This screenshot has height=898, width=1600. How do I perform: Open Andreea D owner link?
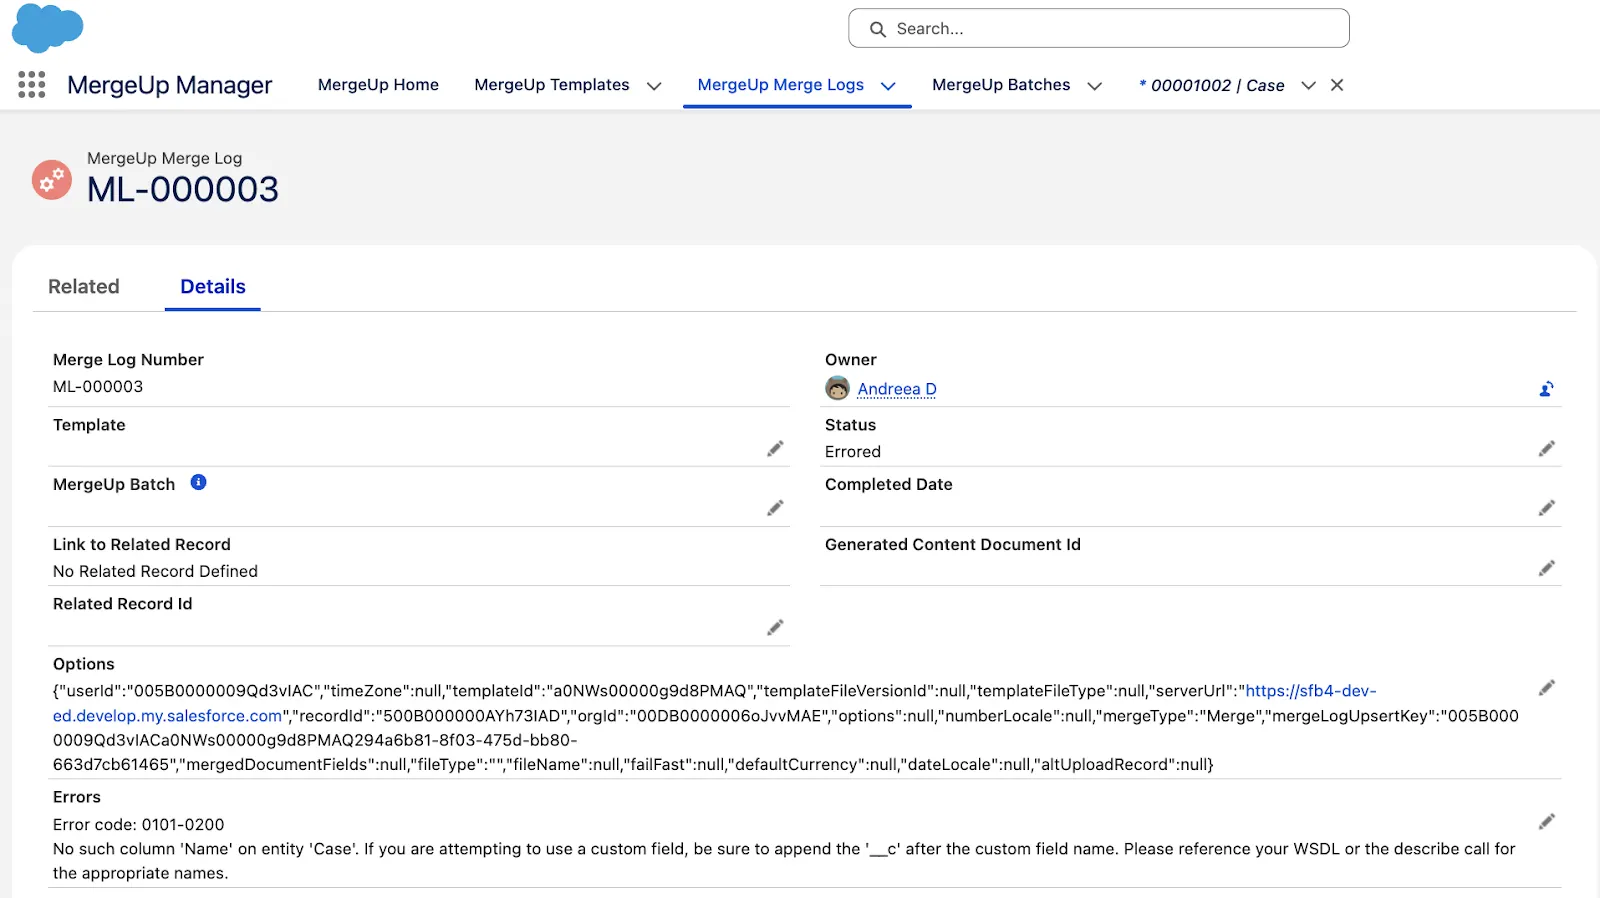click(896, 389)
